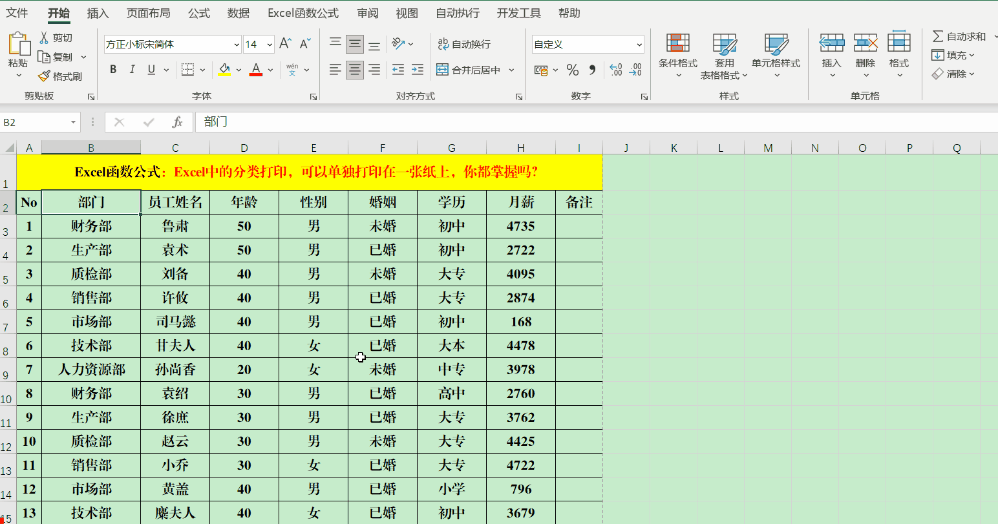Toggle Bold formatting
Screen dimensions: 998x524
coord(113,69)
